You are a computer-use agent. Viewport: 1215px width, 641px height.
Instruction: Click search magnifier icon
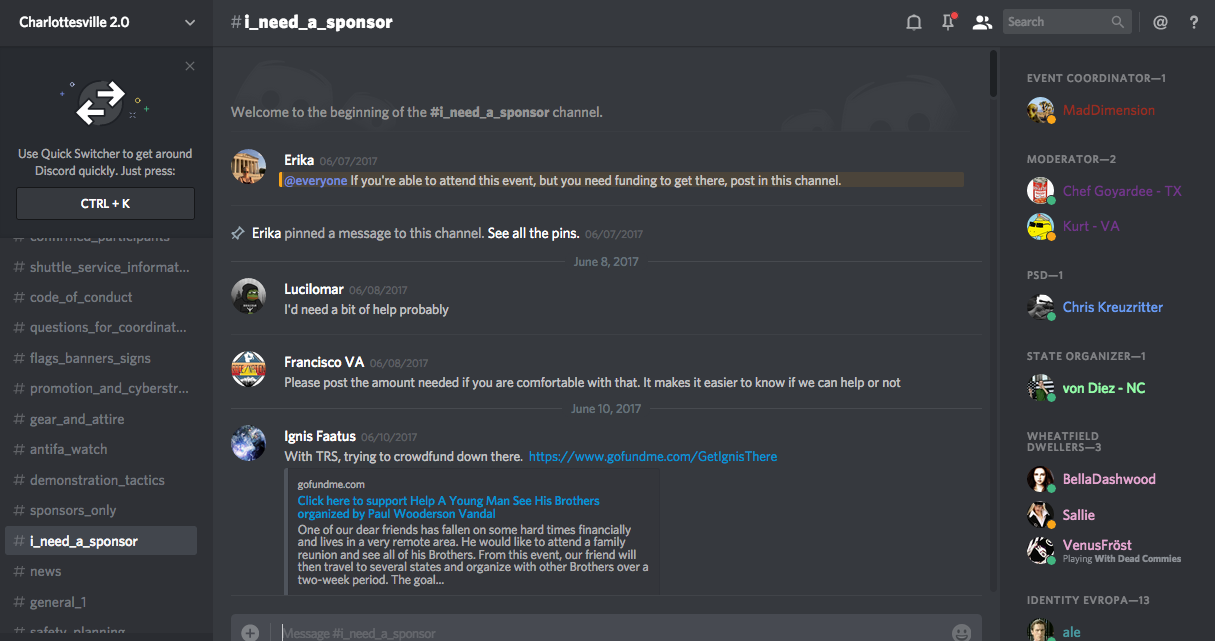(1118, 22)
